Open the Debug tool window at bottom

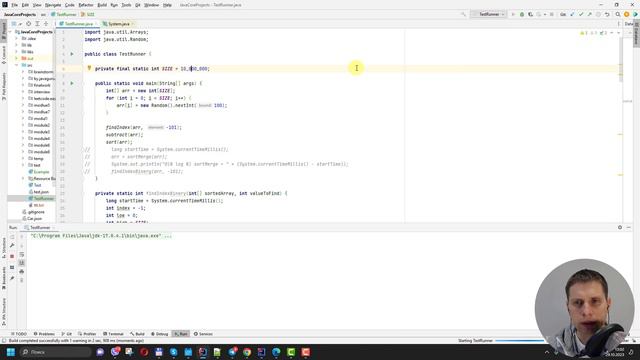click(x=160, y=334)
